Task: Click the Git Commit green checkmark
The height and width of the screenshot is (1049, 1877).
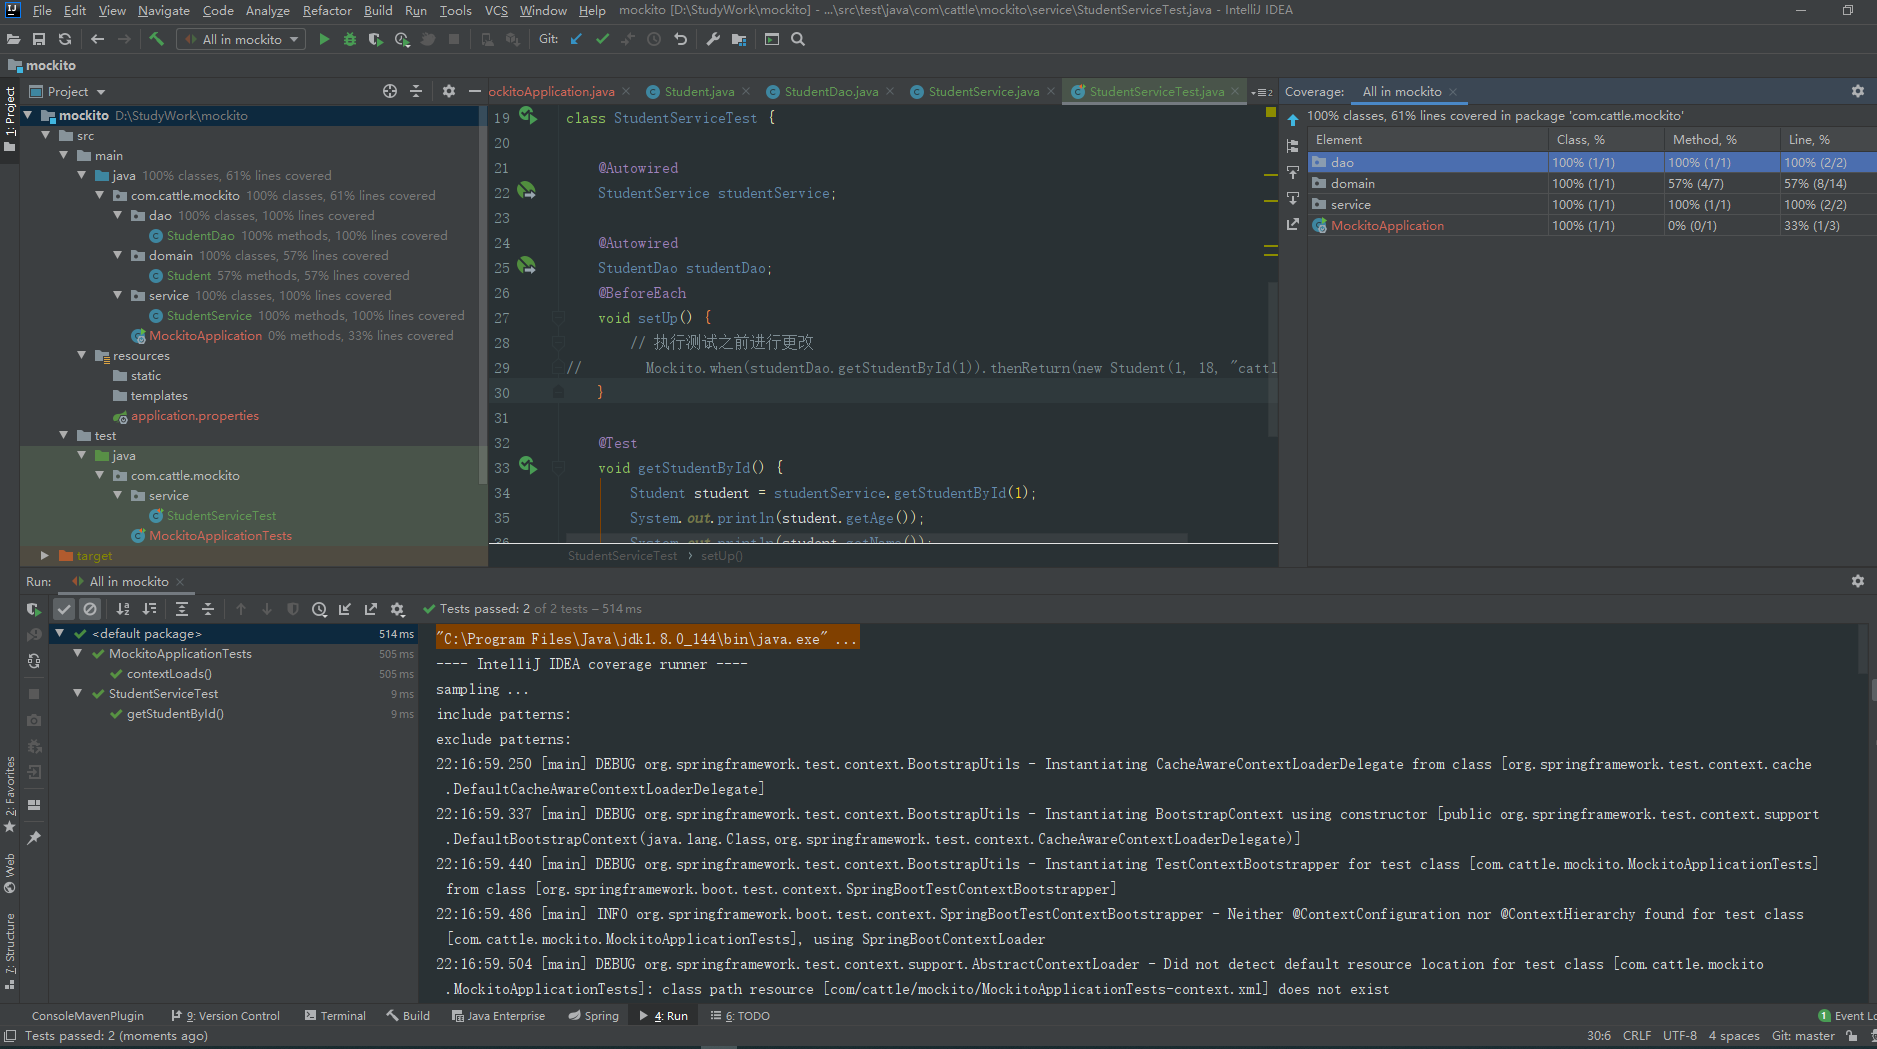Action: click(602, 39)
